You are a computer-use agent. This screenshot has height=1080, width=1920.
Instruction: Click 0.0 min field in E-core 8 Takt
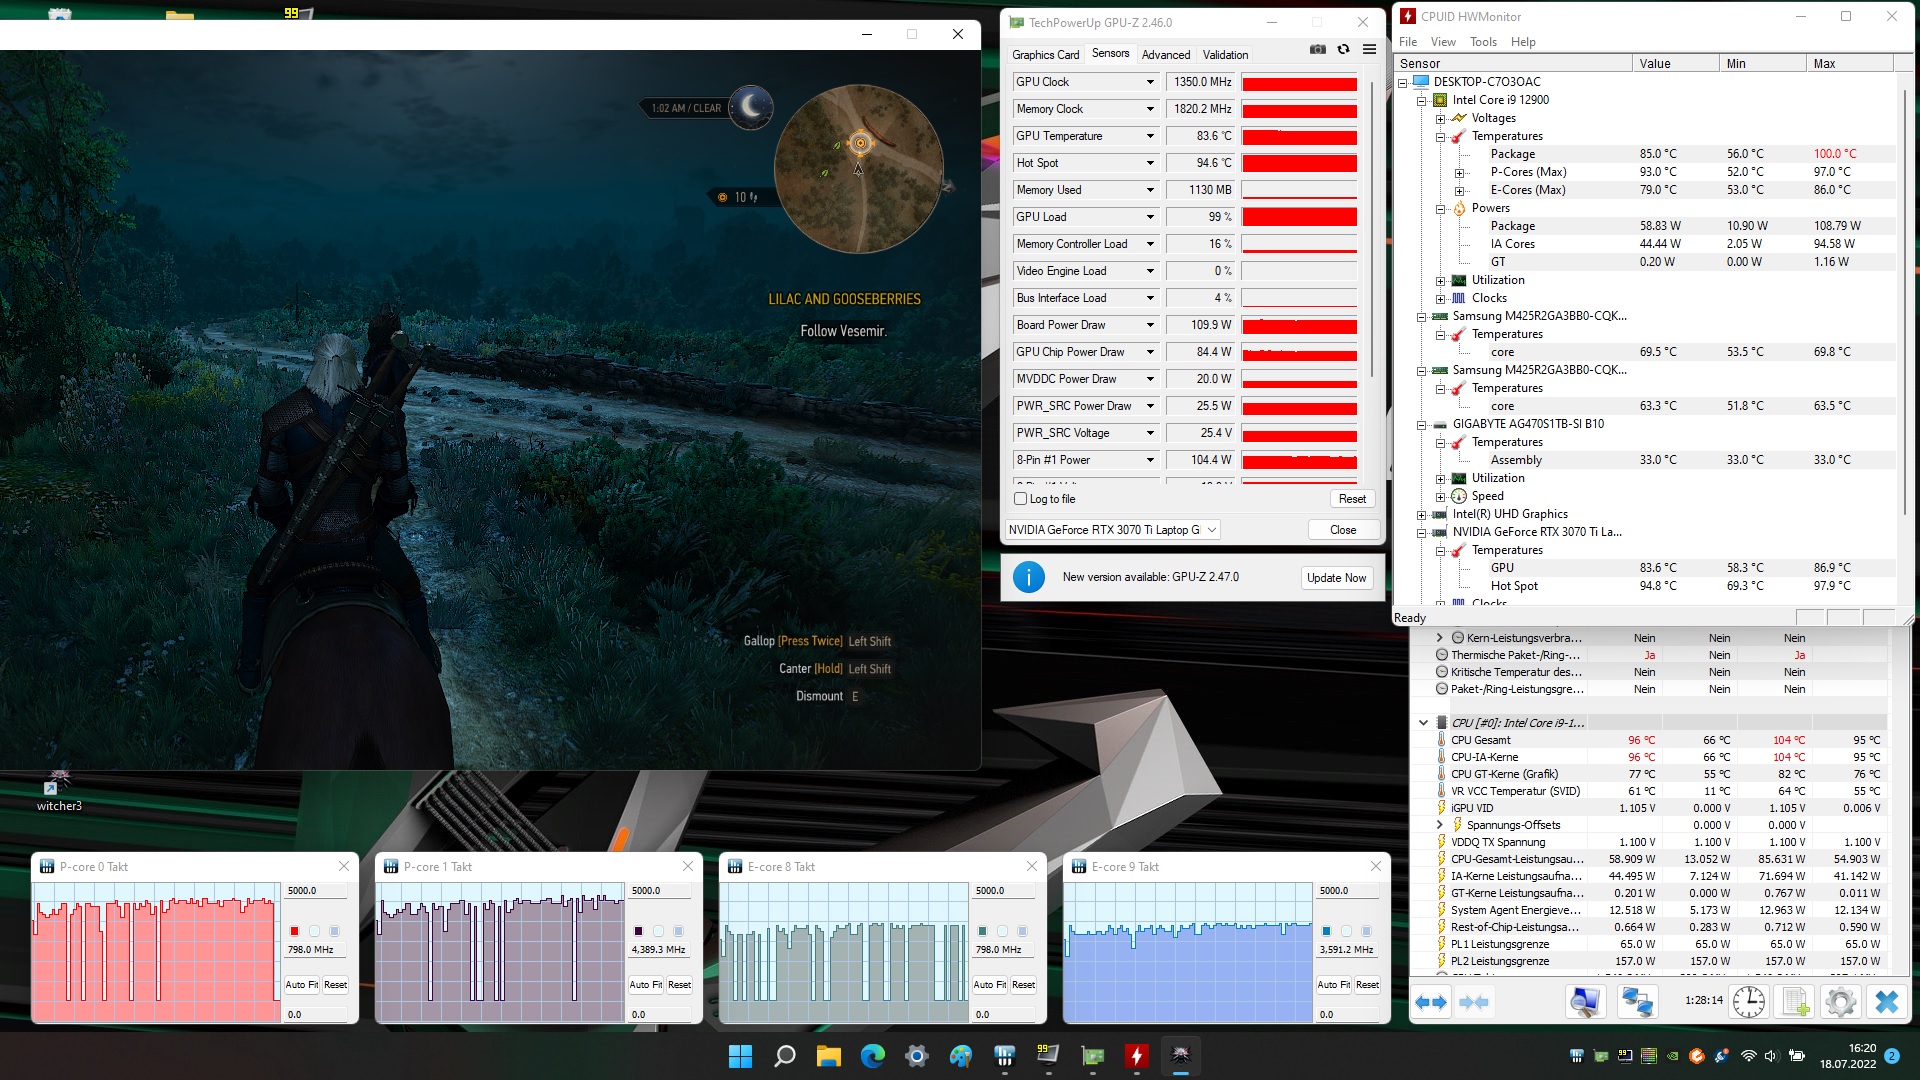pyautogui.click(x=1004, y=1014)
